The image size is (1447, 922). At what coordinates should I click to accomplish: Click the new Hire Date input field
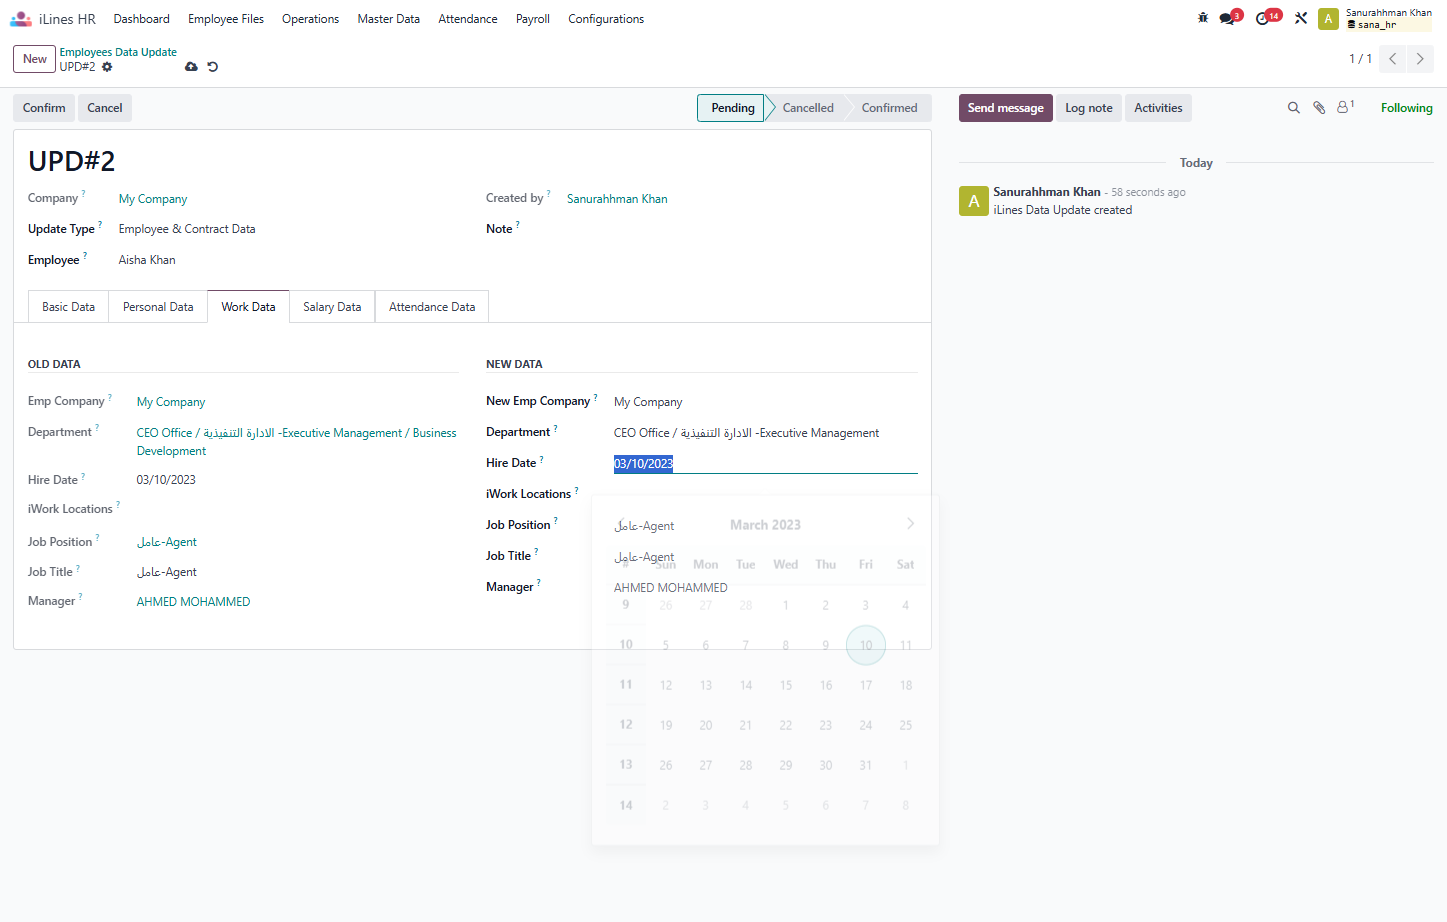[765, 463]
